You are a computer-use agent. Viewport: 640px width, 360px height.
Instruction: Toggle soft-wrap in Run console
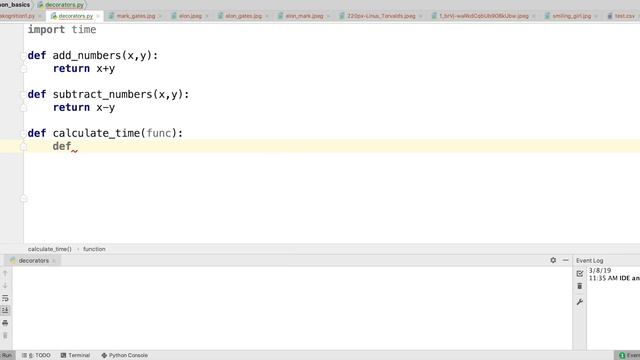pos(5,298)
